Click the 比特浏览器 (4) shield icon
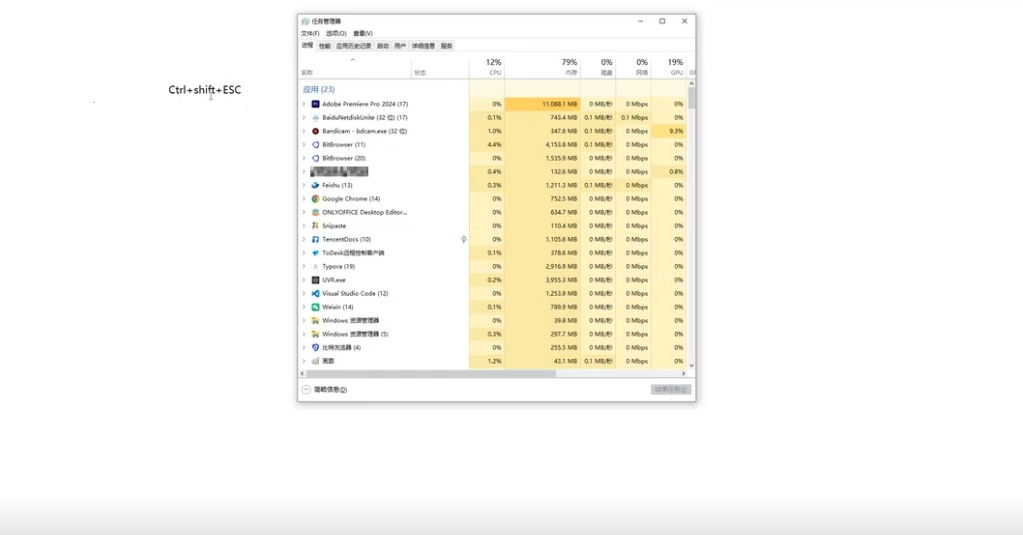This screenshot has width=1023, height=535. coord(315,348)
